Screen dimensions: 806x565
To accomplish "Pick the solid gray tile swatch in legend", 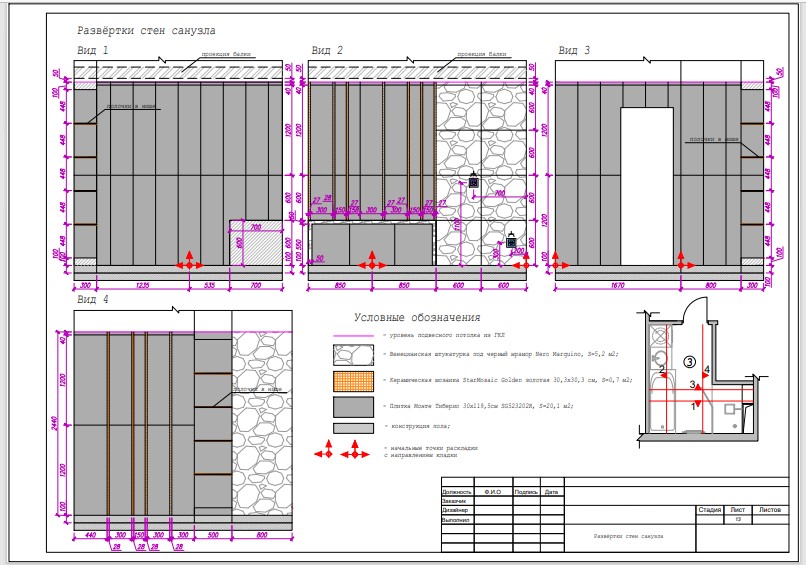I will [353, 407].
